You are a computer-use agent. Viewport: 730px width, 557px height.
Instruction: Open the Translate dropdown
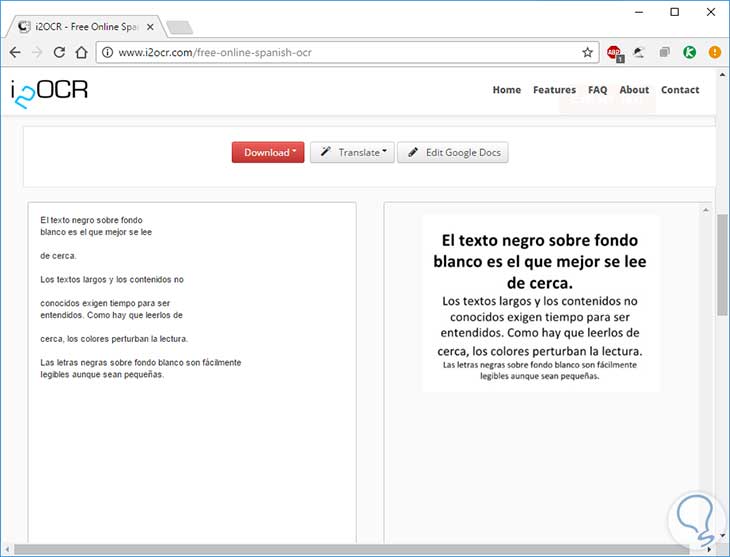[352, 152]
